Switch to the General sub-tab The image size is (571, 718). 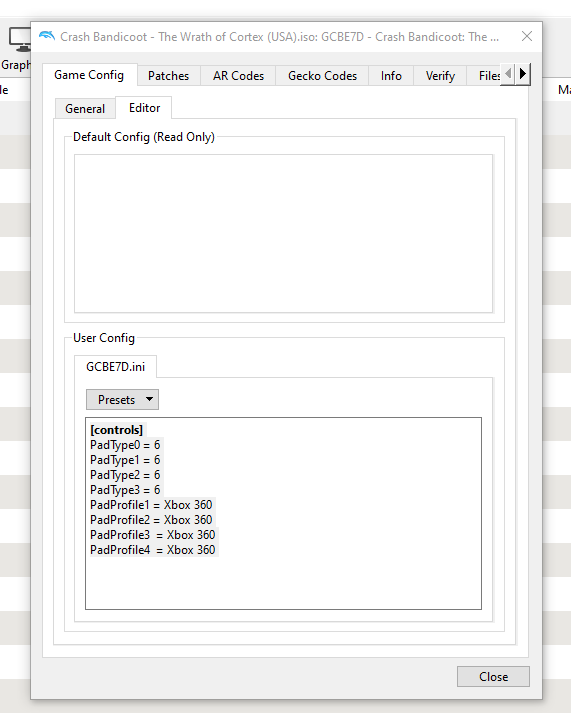85,109
